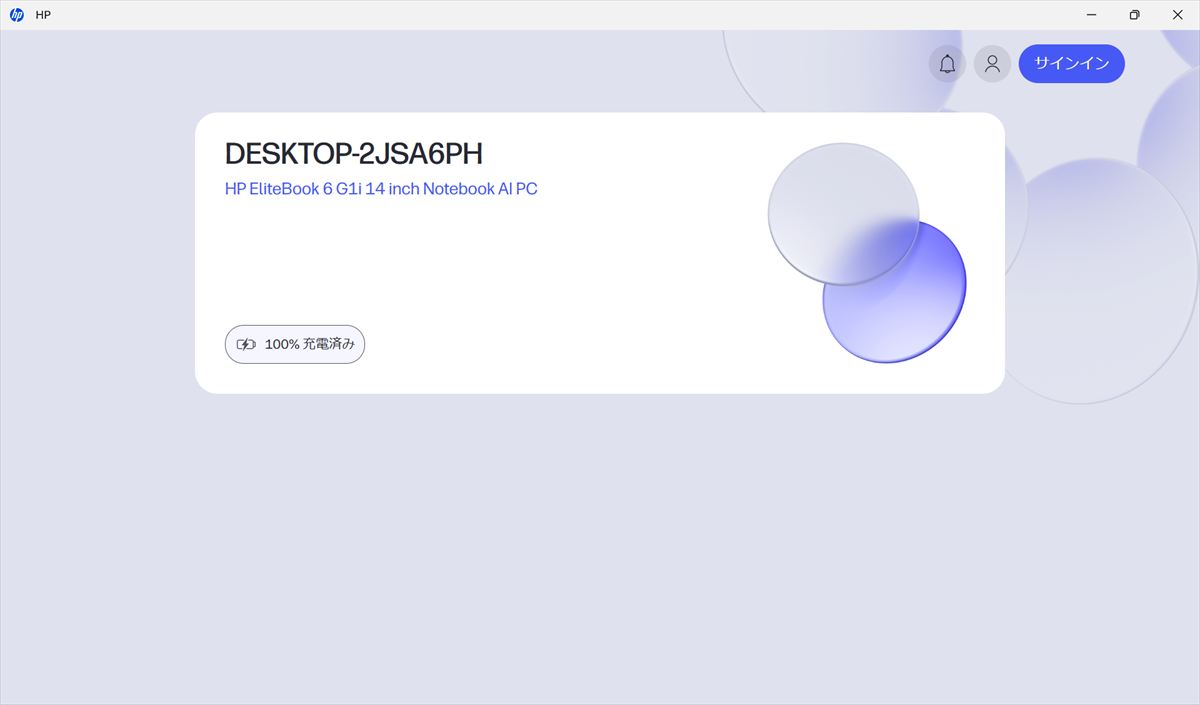The height and width of the screenshot is (705, 1200).
Task: Select the 100% 充電済み status text
Action: click(309, 344)
